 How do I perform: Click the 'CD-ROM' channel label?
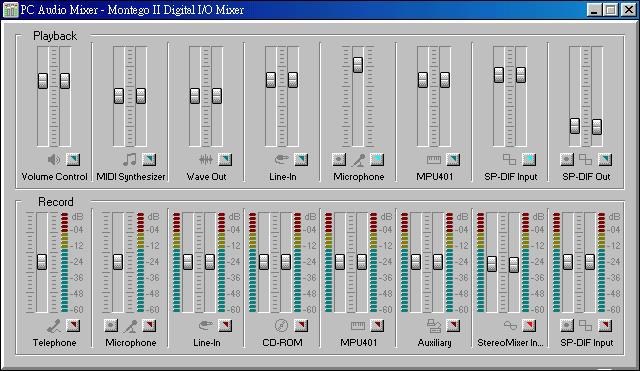tap(282, 343)
